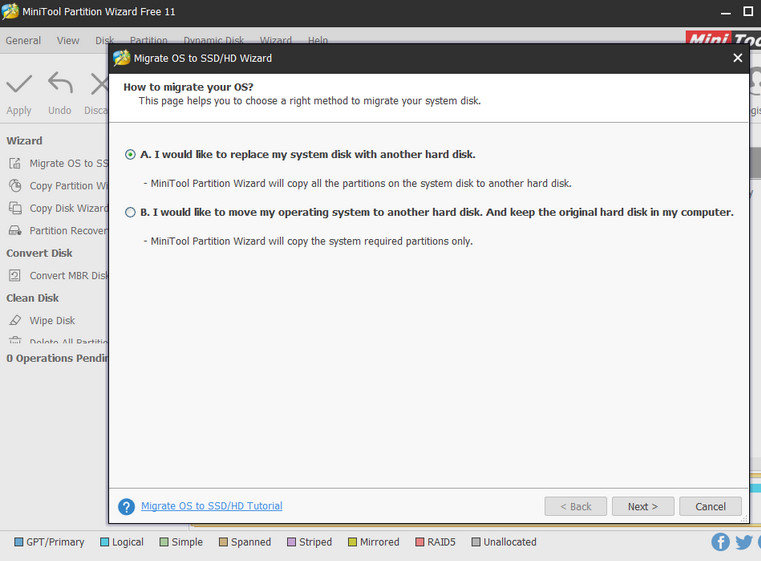Click the Apply checkmark icon in the toolbar
The image size is (761, 561).
click(19, 83)
